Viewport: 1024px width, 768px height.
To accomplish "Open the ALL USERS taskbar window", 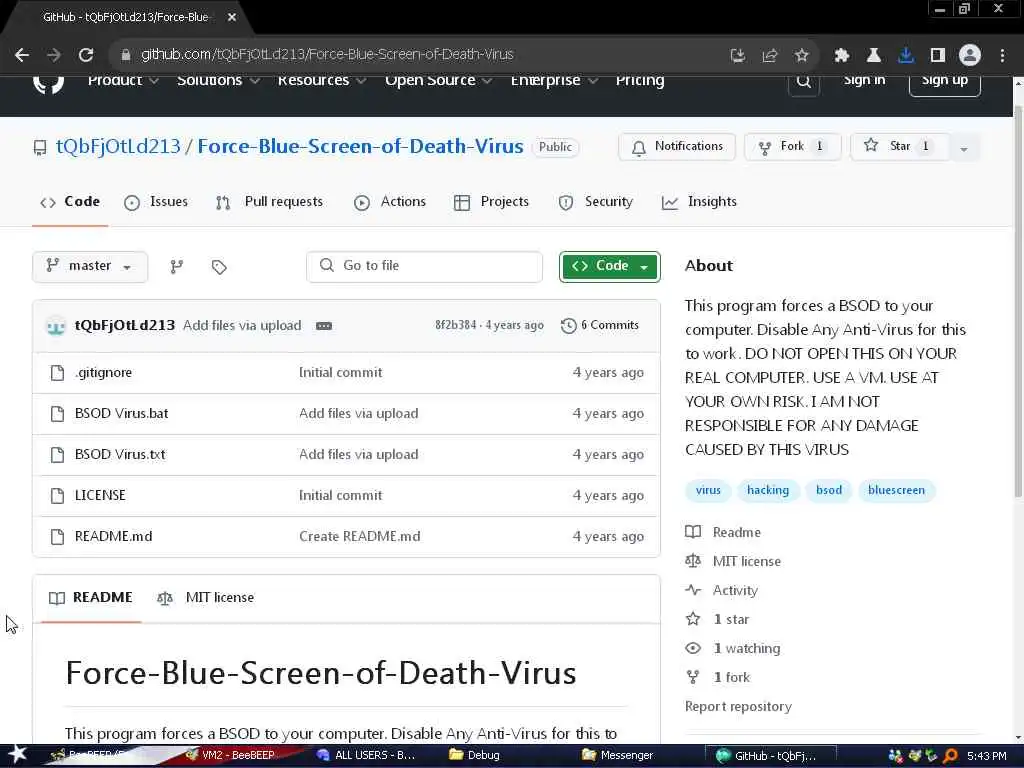I will point(366,755).
